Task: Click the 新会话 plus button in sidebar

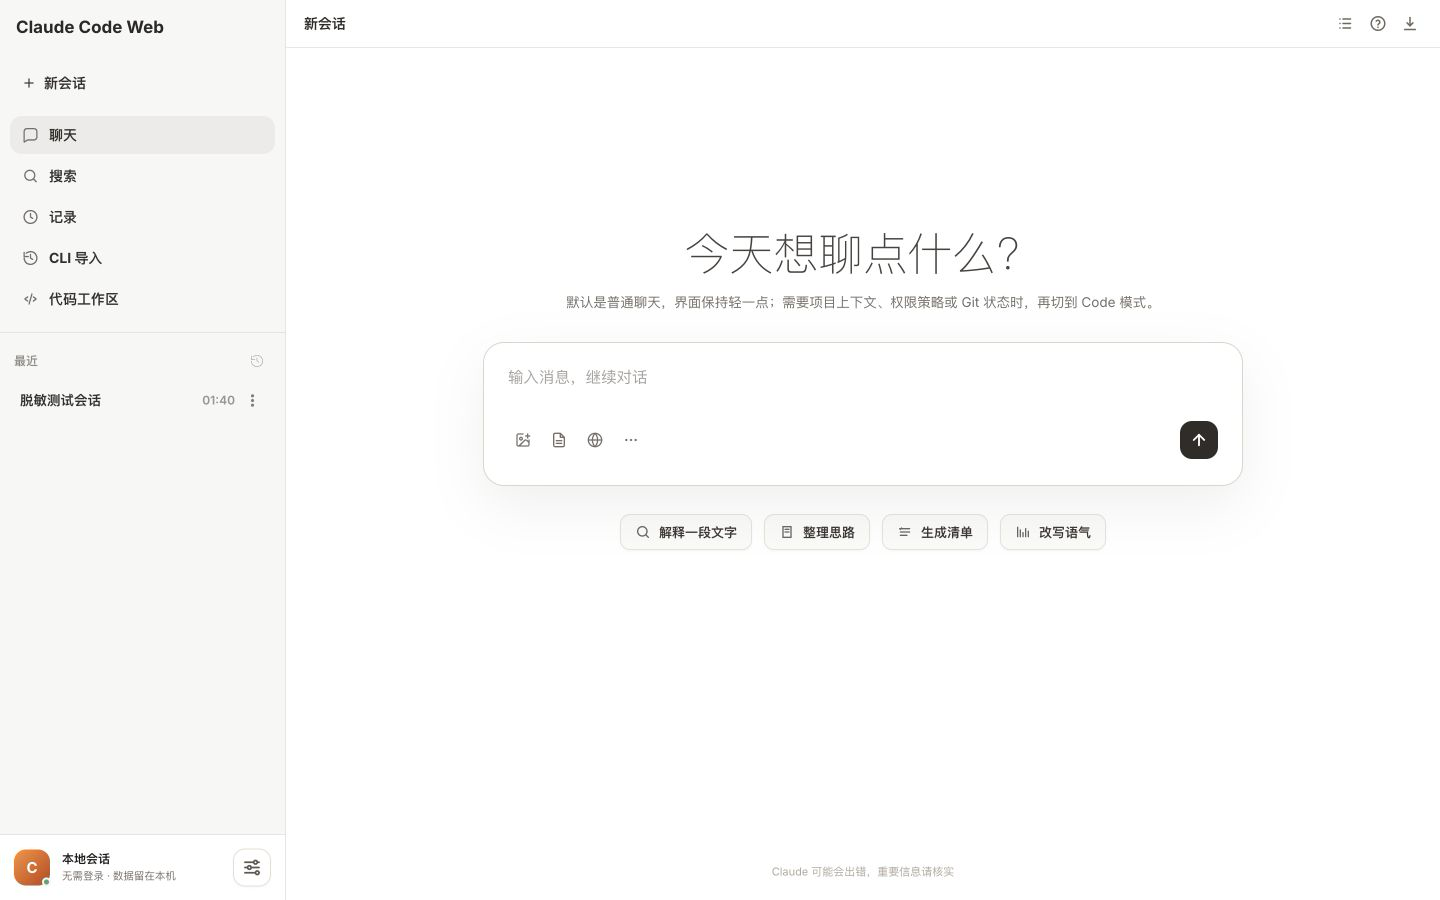Action: coord(55,83)
